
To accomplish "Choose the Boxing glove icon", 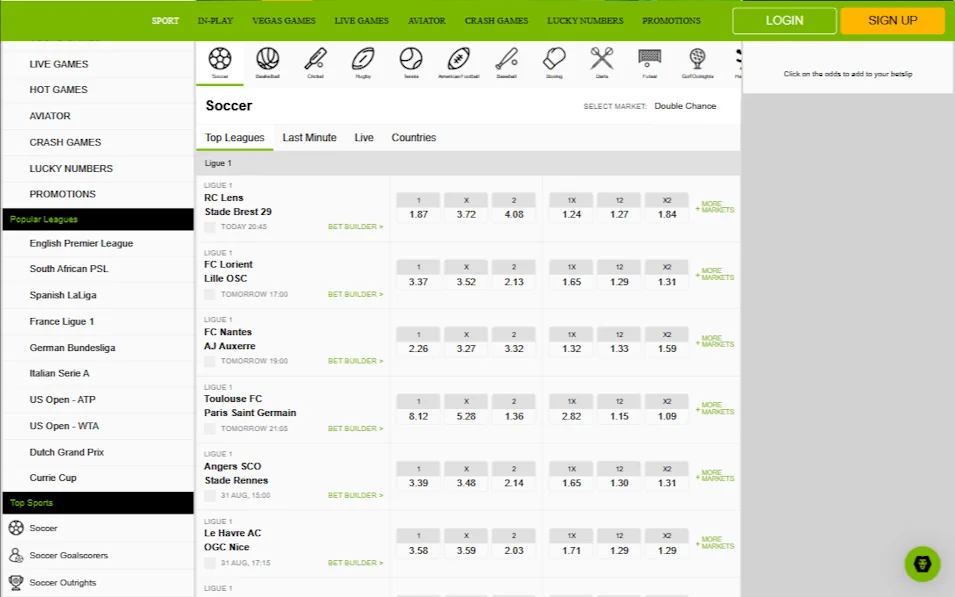I will tap(554, 59).
